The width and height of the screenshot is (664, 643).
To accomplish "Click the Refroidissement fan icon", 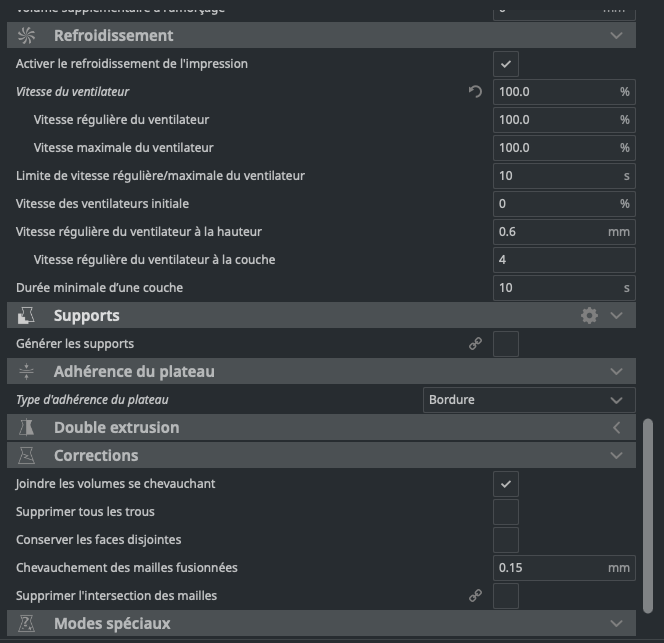I will point(27,36).
